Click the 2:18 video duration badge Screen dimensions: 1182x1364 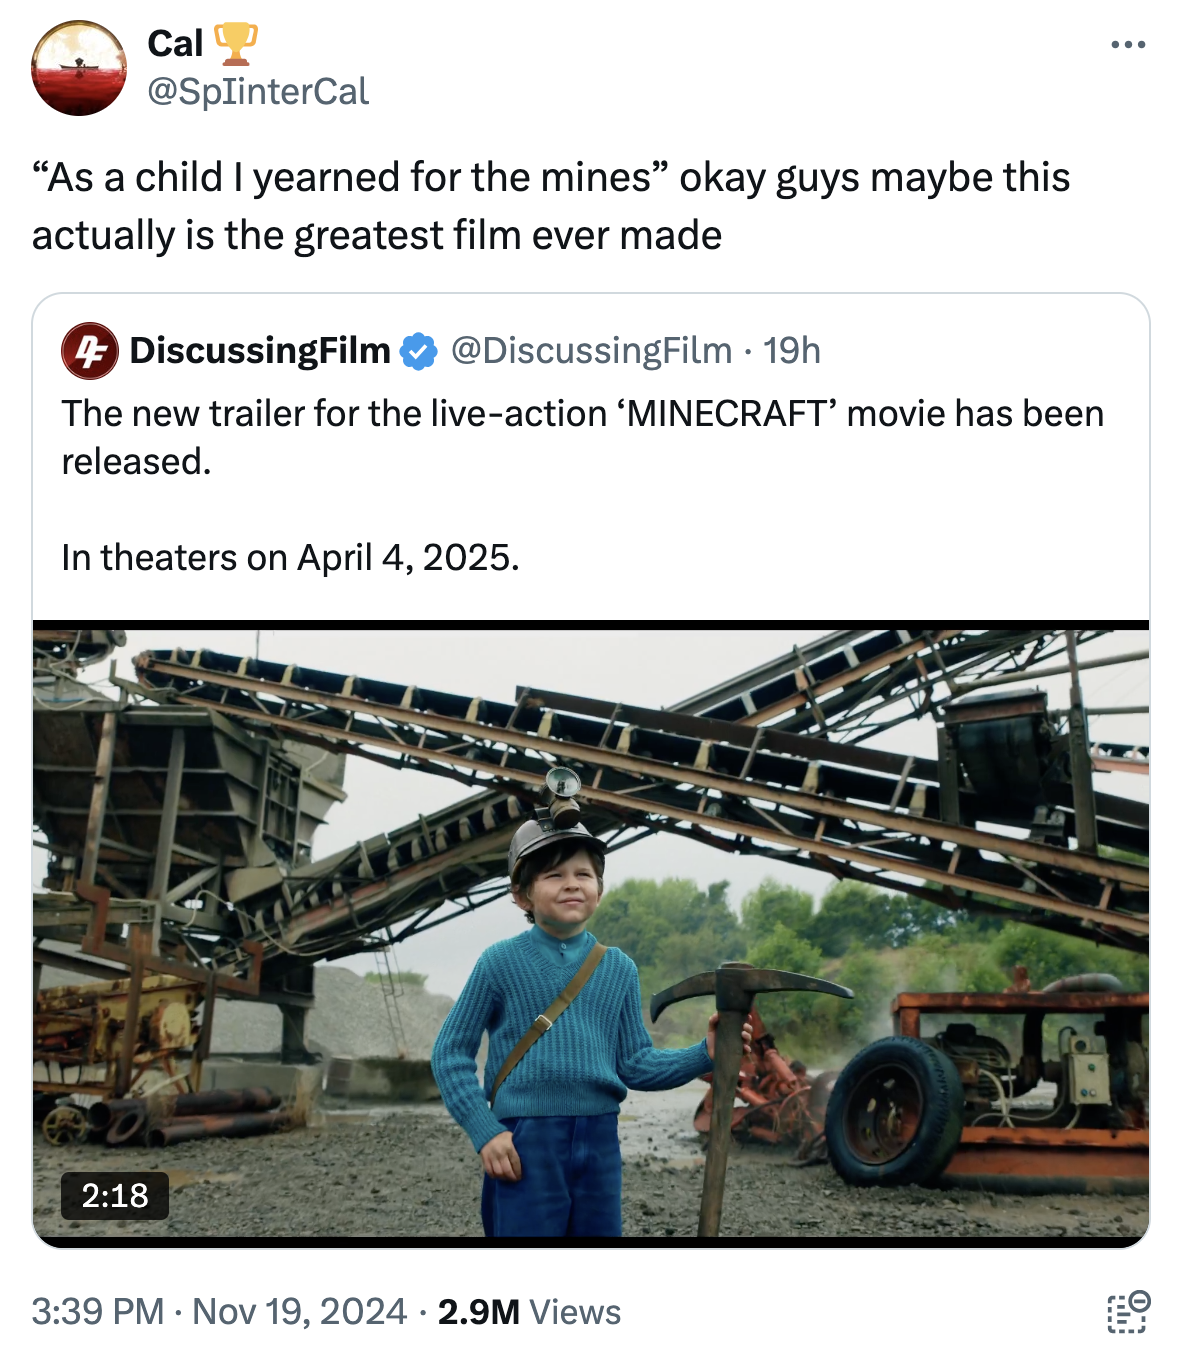(x=115, y=1195)
